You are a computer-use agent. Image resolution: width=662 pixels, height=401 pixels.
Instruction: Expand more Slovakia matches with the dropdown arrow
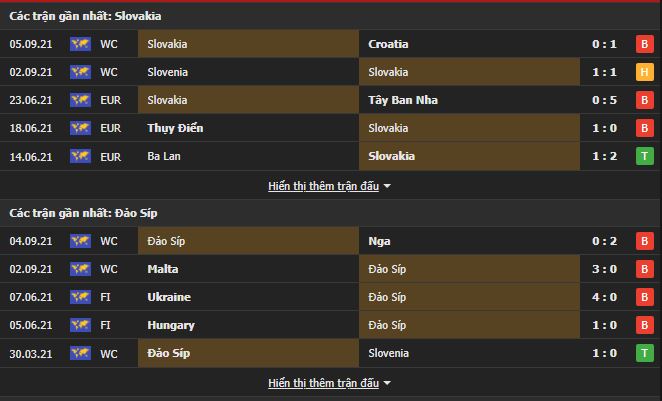388,186
